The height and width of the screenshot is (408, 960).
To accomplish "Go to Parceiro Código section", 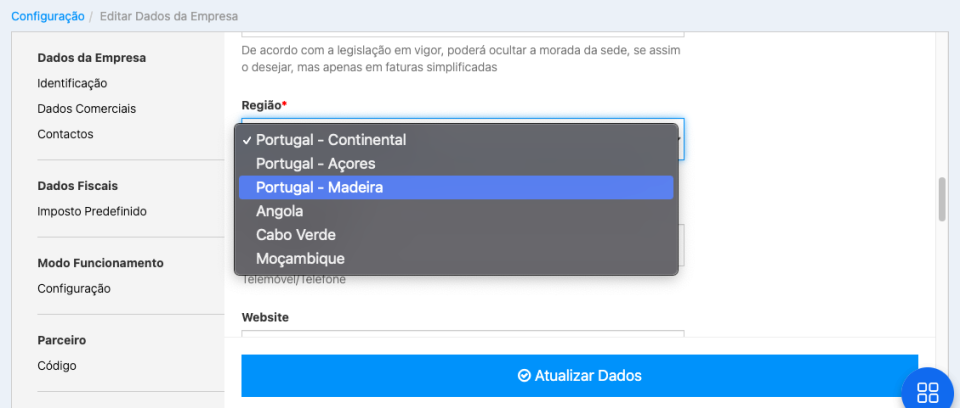I will coord(56,365).
